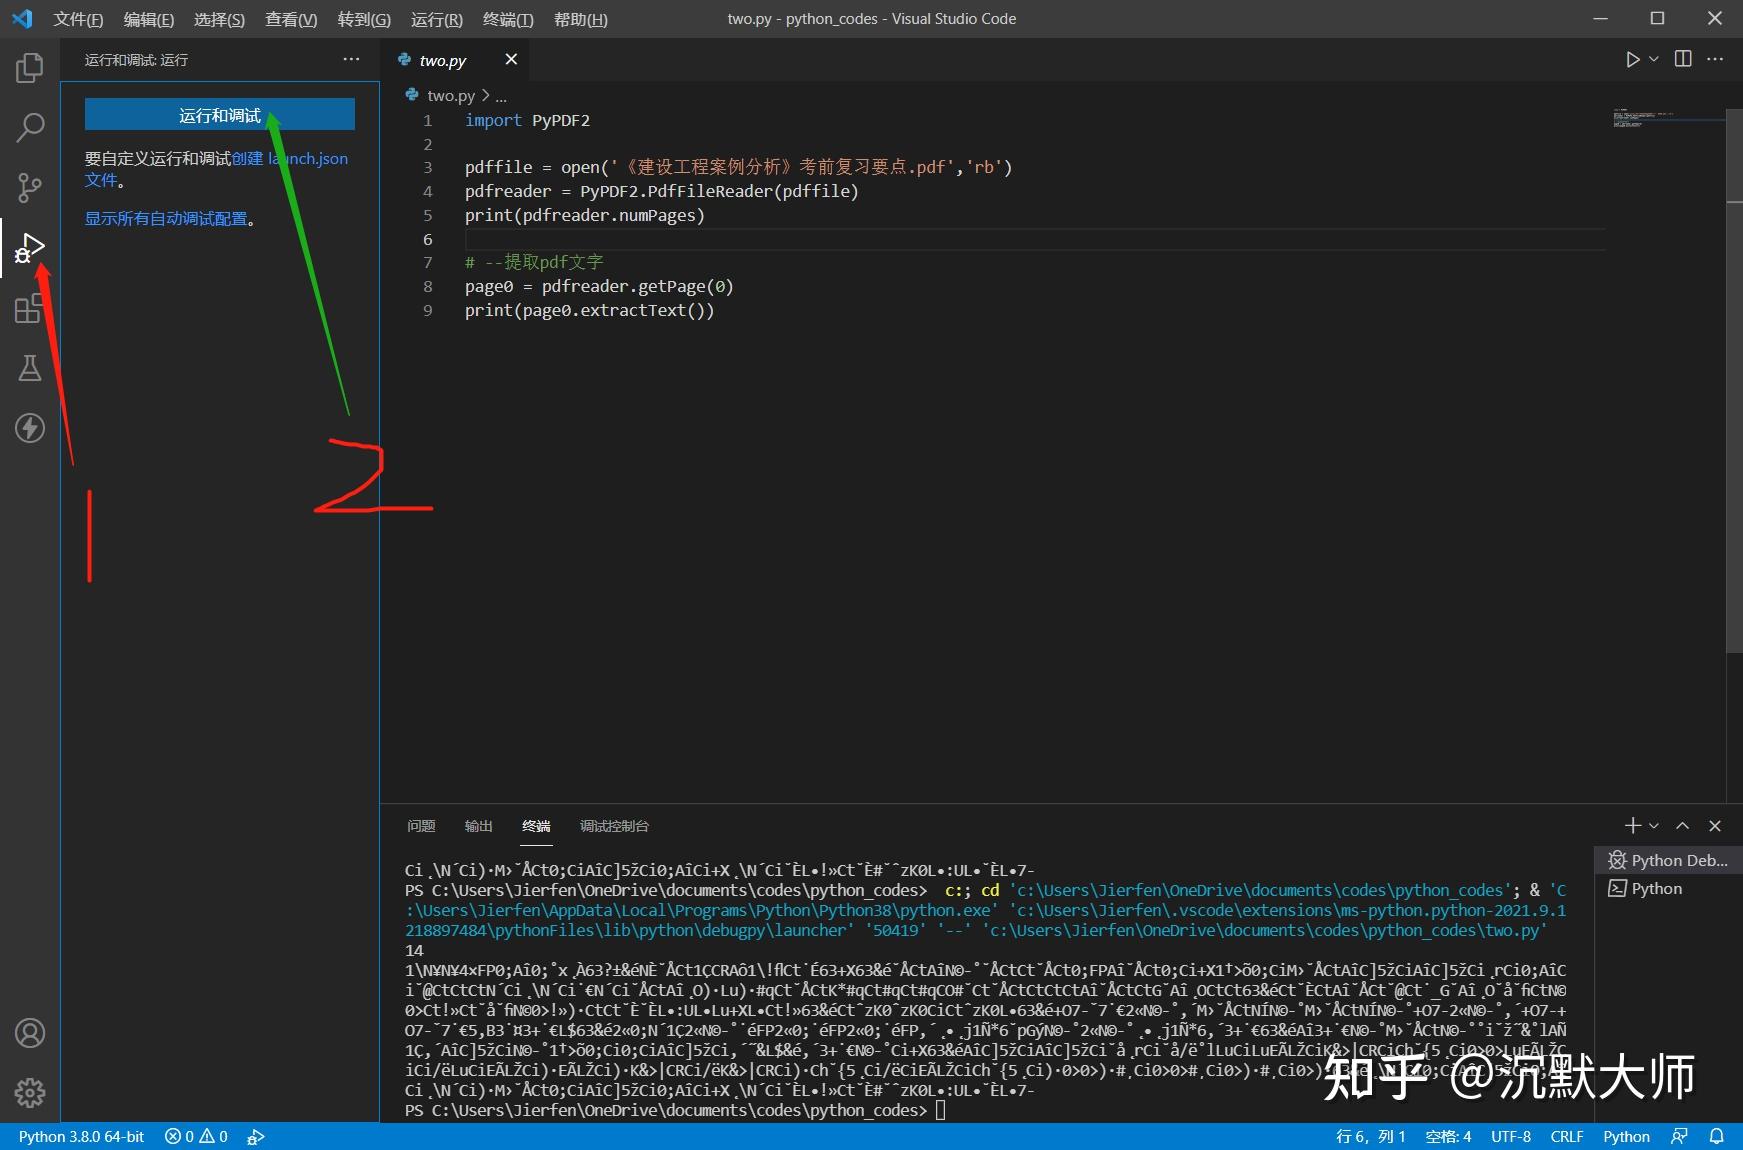Open 显示所有自动调试配置 link
The image size is (1743, 1150).
tap(168, 218)
